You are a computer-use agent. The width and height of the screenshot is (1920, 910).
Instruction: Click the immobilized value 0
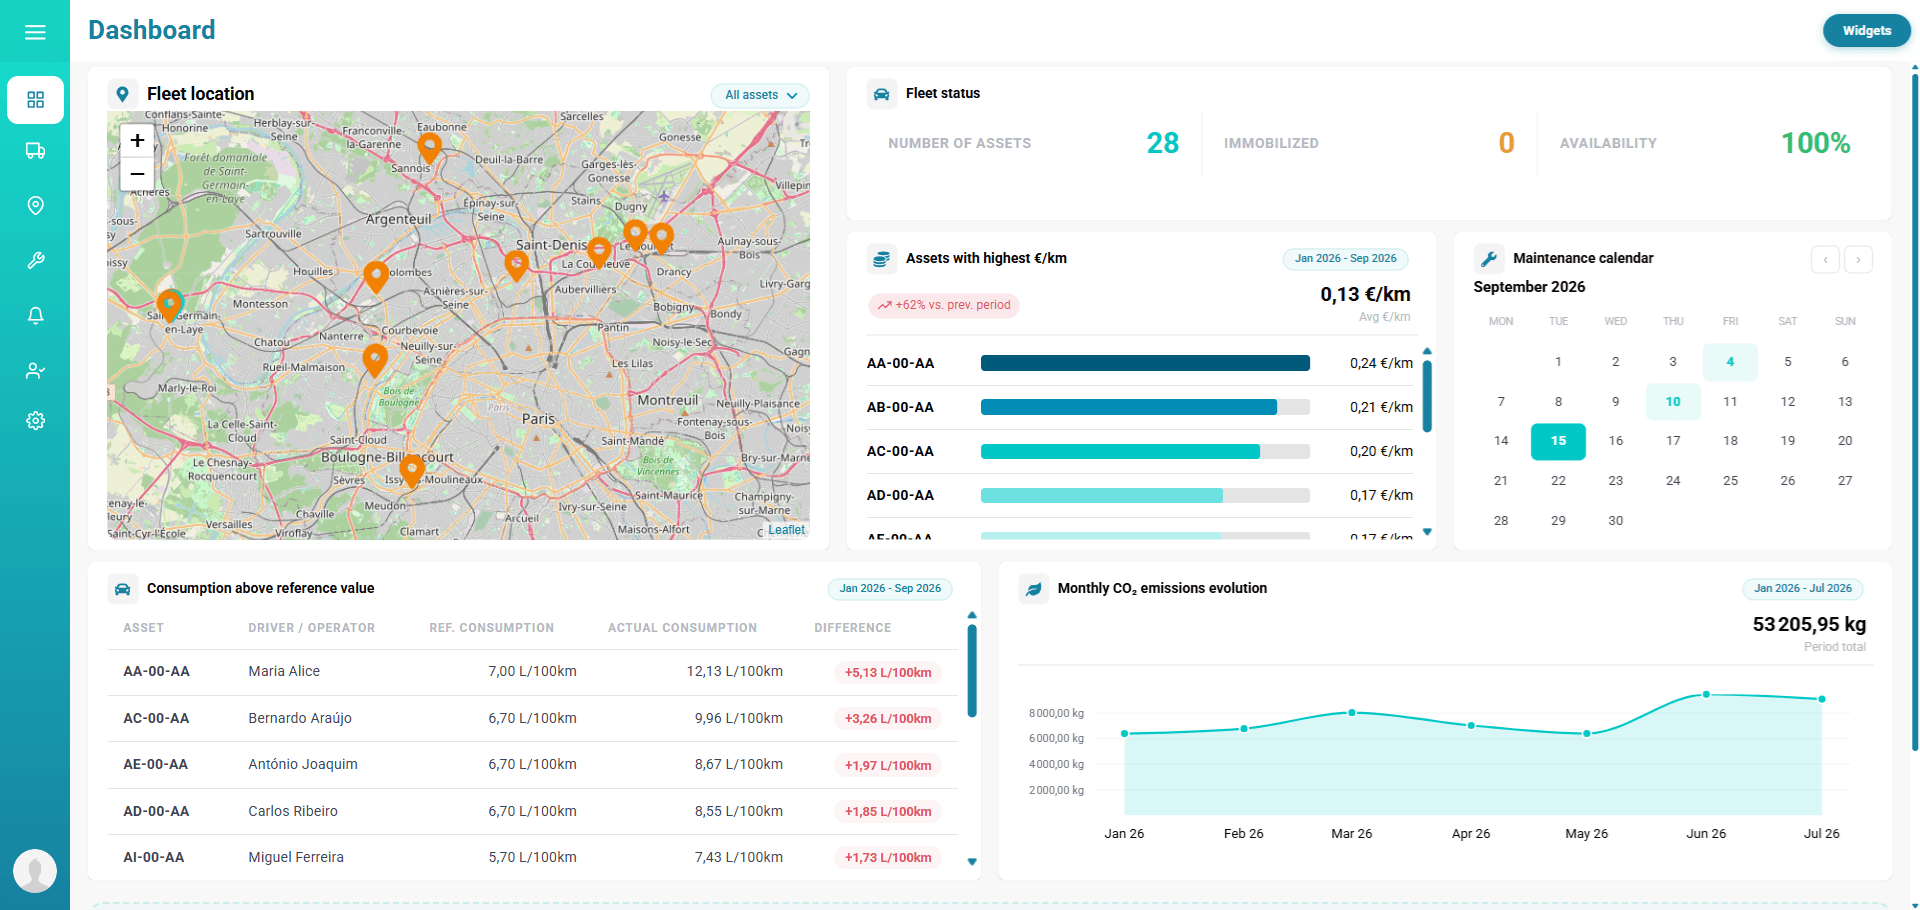tap(1507, 143)
